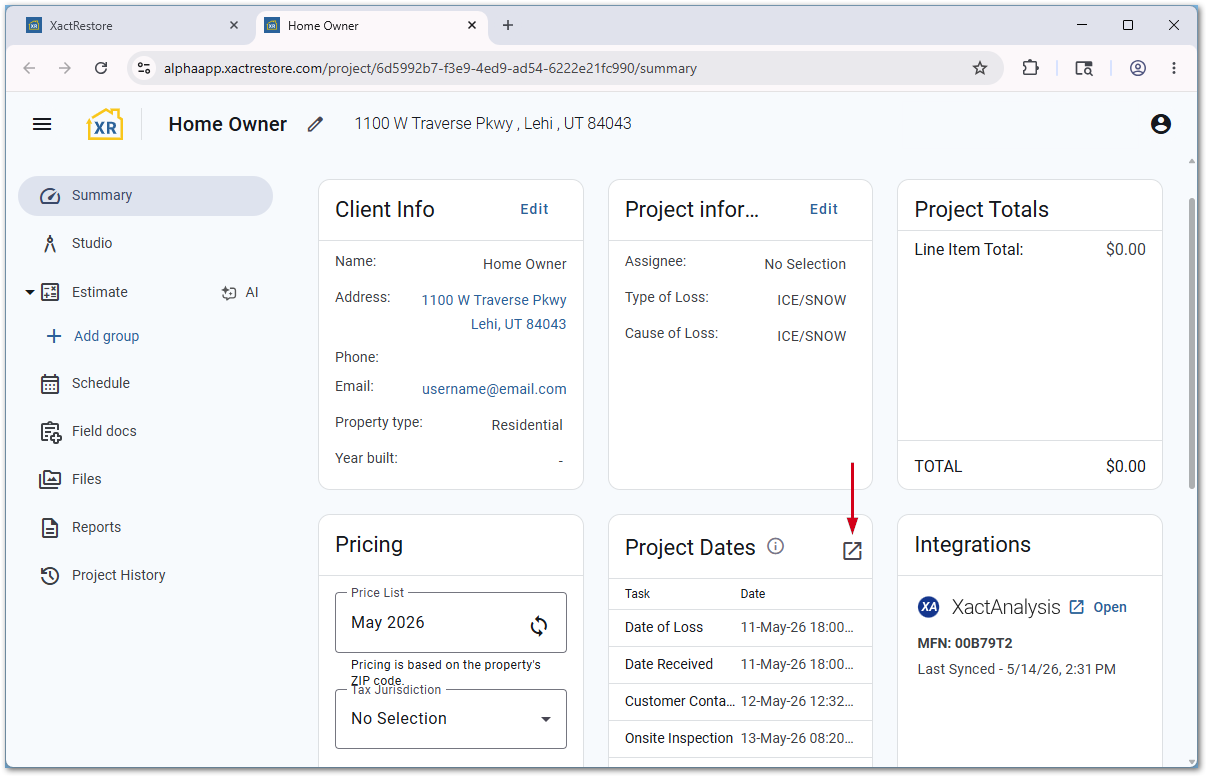Open a new browser tab
The image size is (1207, 777).
[x=508, y=26]
